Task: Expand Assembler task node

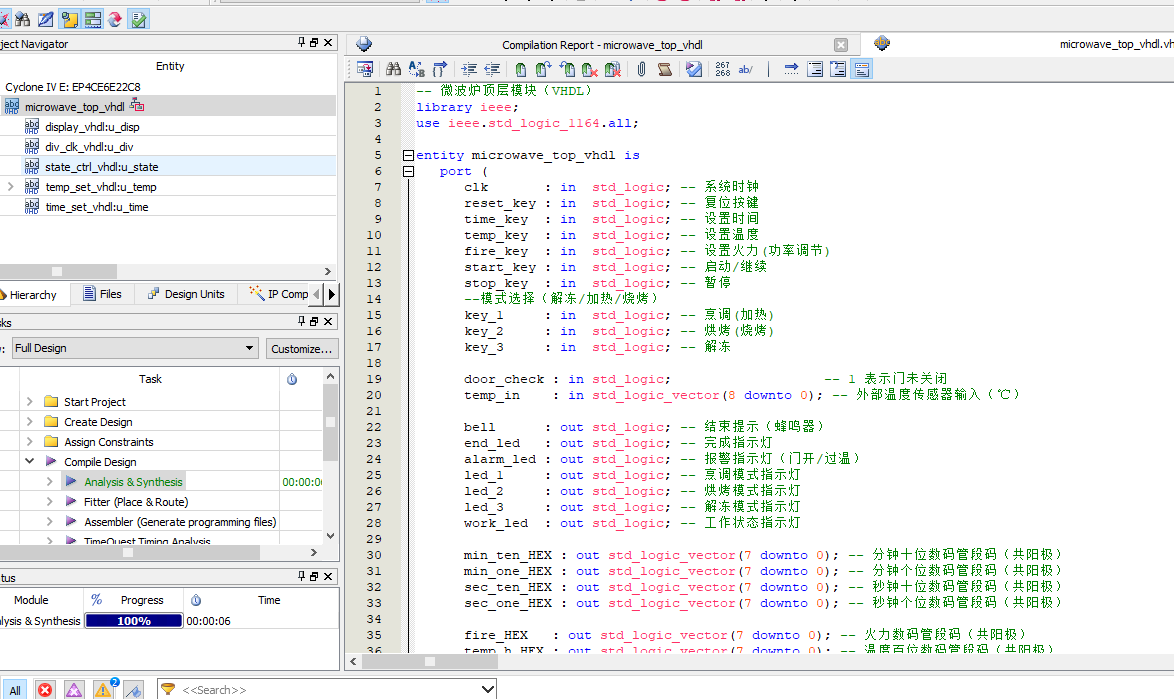Action: 49,522
